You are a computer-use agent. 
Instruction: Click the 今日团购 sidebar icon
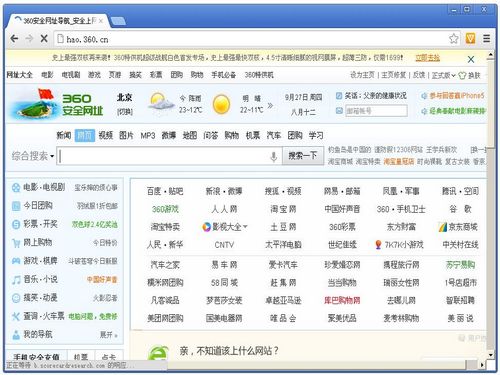click(x=16, y=206)
